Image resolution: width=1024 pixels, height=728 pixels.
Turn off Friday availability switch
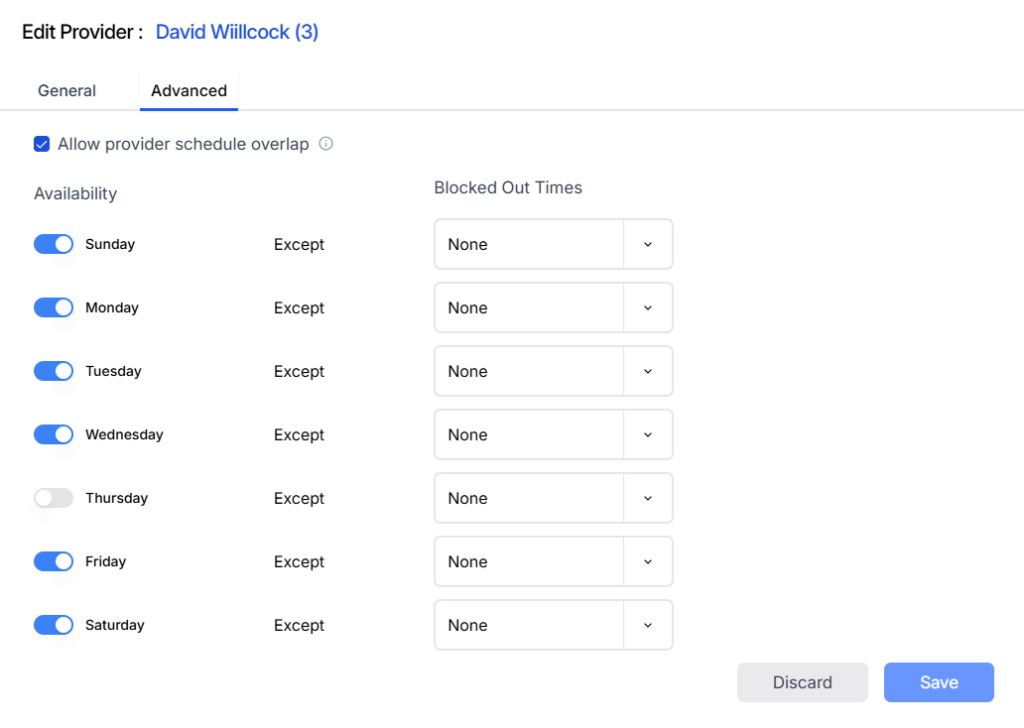click(54, 562)
